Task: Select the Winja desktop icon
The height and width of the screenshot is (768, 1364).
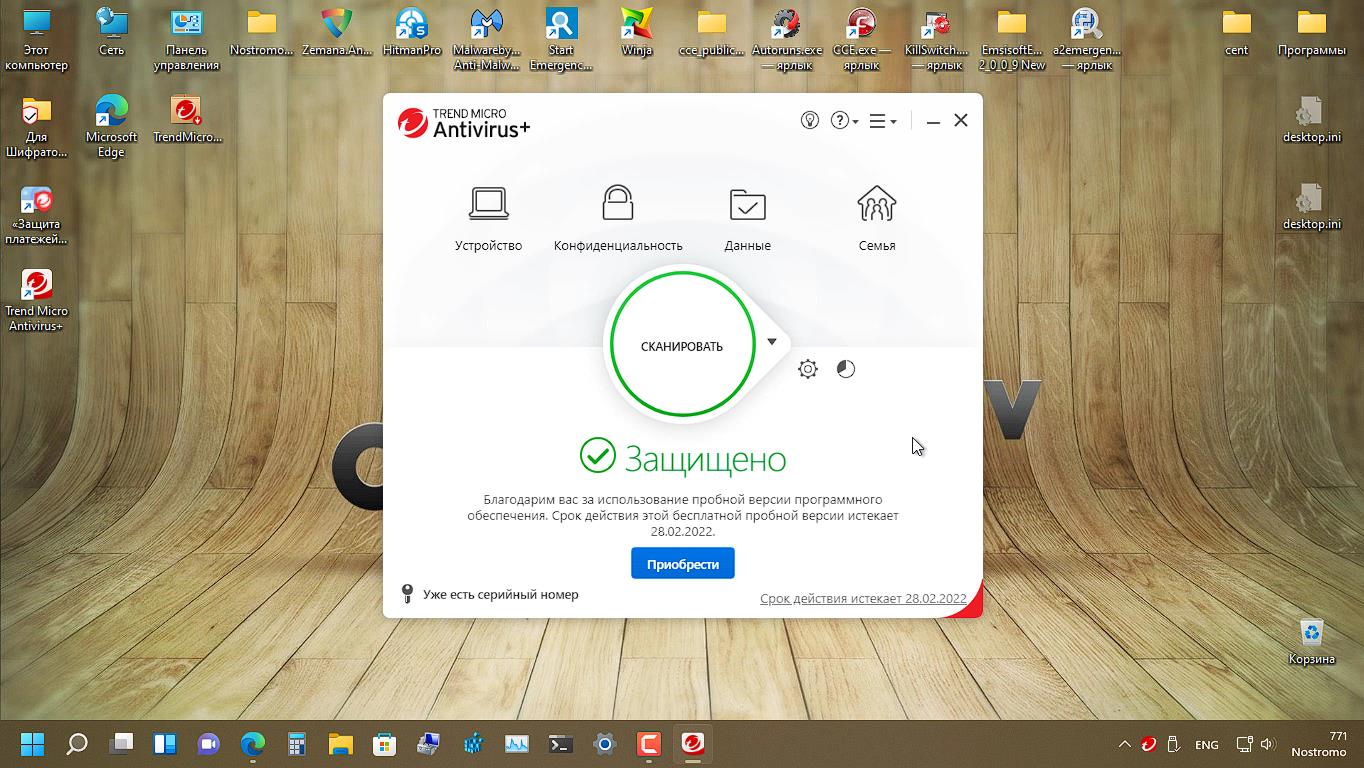Action: tap(636, 32)
